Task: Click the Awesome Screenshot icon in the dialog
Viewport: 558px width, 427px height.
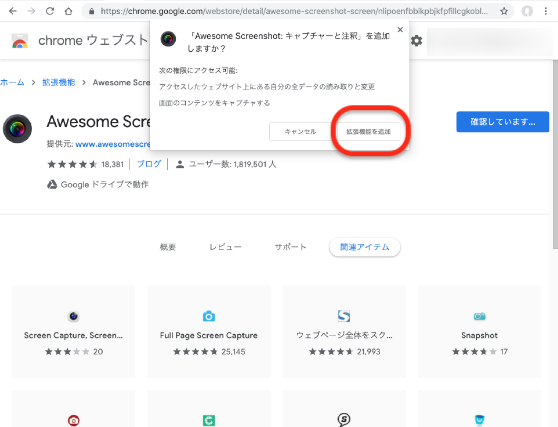Action: [x=168, y=39]
